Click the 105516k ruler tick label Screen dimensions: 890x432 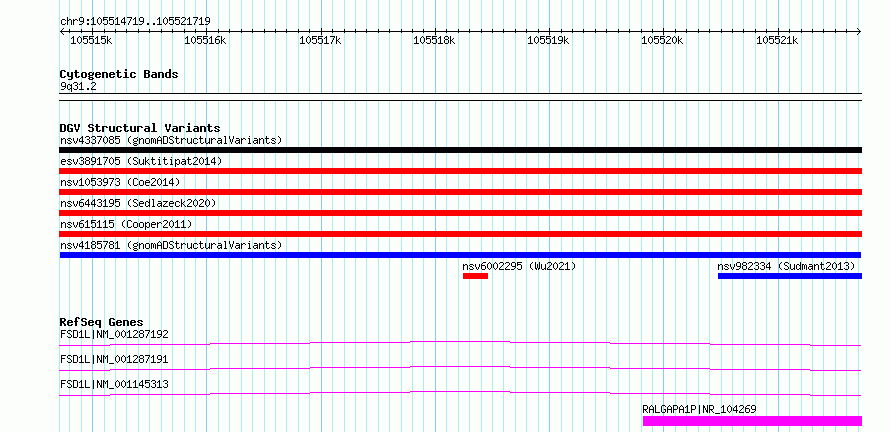(205, 40)
